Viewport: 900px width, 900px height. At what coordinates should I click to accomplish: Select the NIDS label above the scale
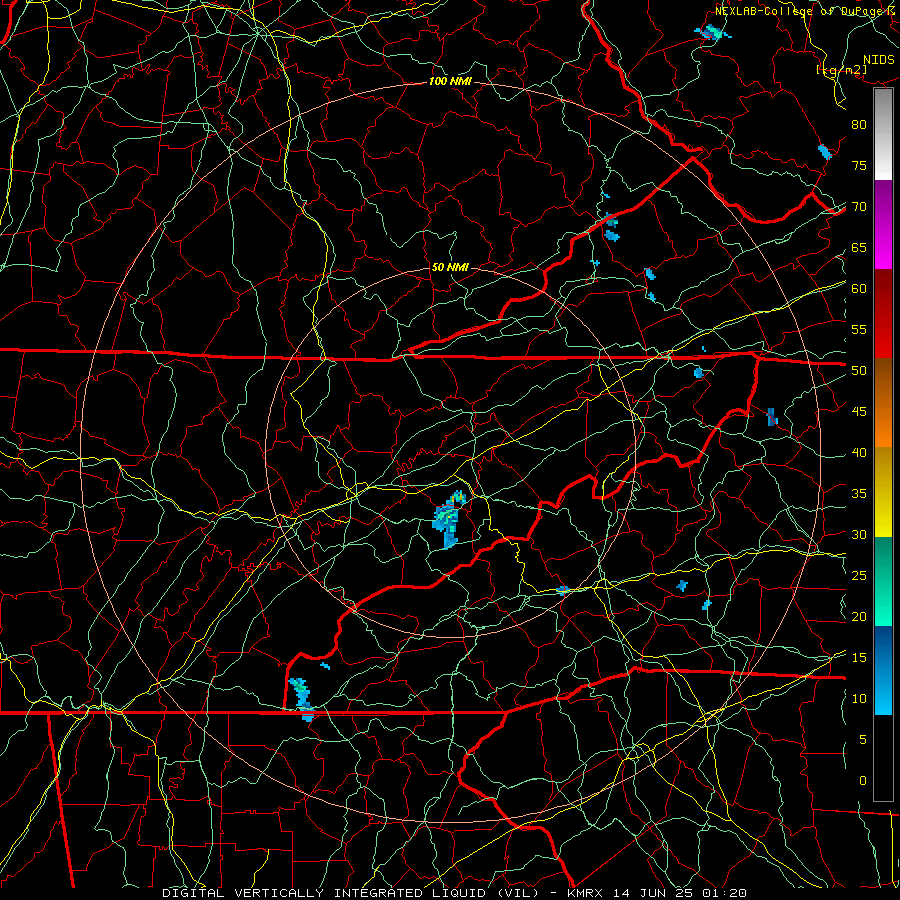click(x=879, y=60)
